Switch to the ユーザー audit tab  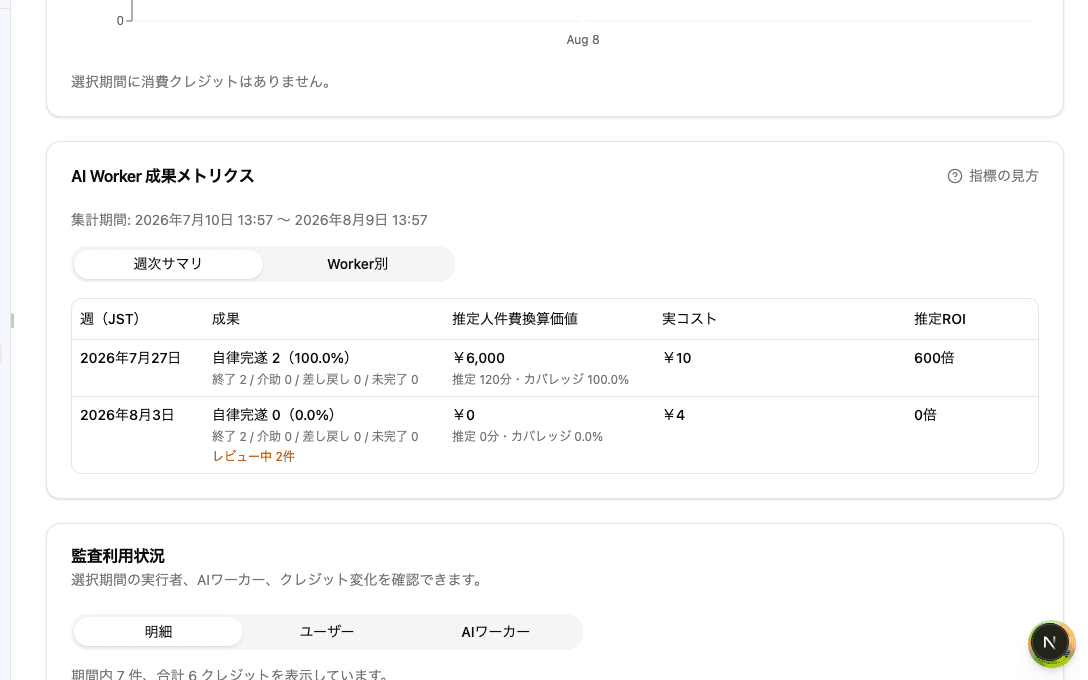click(327, 632)
